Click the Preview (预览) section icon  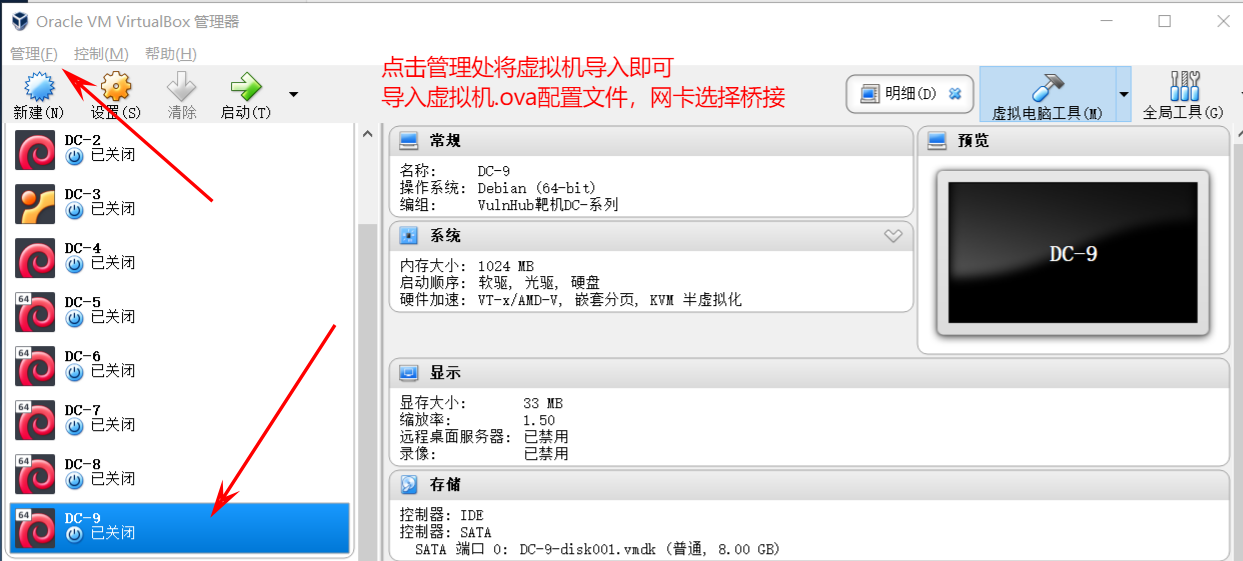(x=936, y=141)
